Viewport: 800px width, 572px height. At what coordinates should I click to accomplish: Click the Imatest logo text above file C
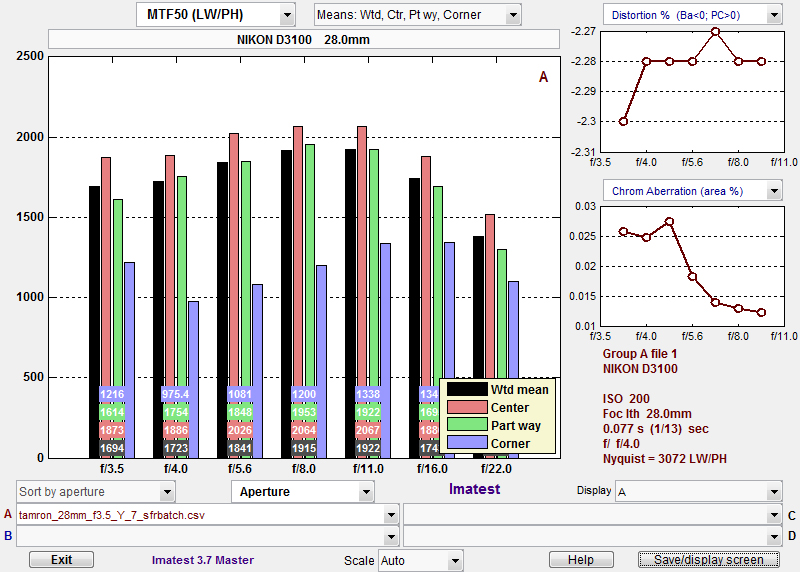pos(474,489)
